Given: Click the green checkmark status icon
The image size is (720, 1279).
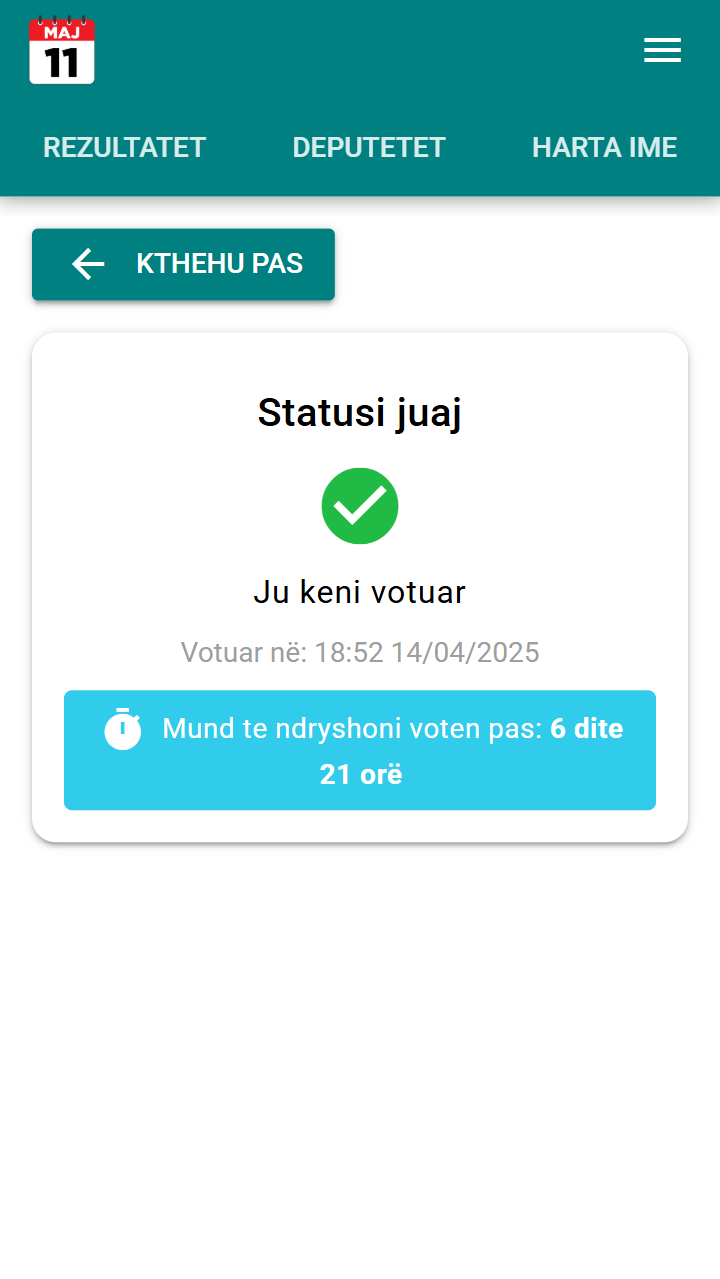Looking at the screenshot, I should click(x=360, y=506).
